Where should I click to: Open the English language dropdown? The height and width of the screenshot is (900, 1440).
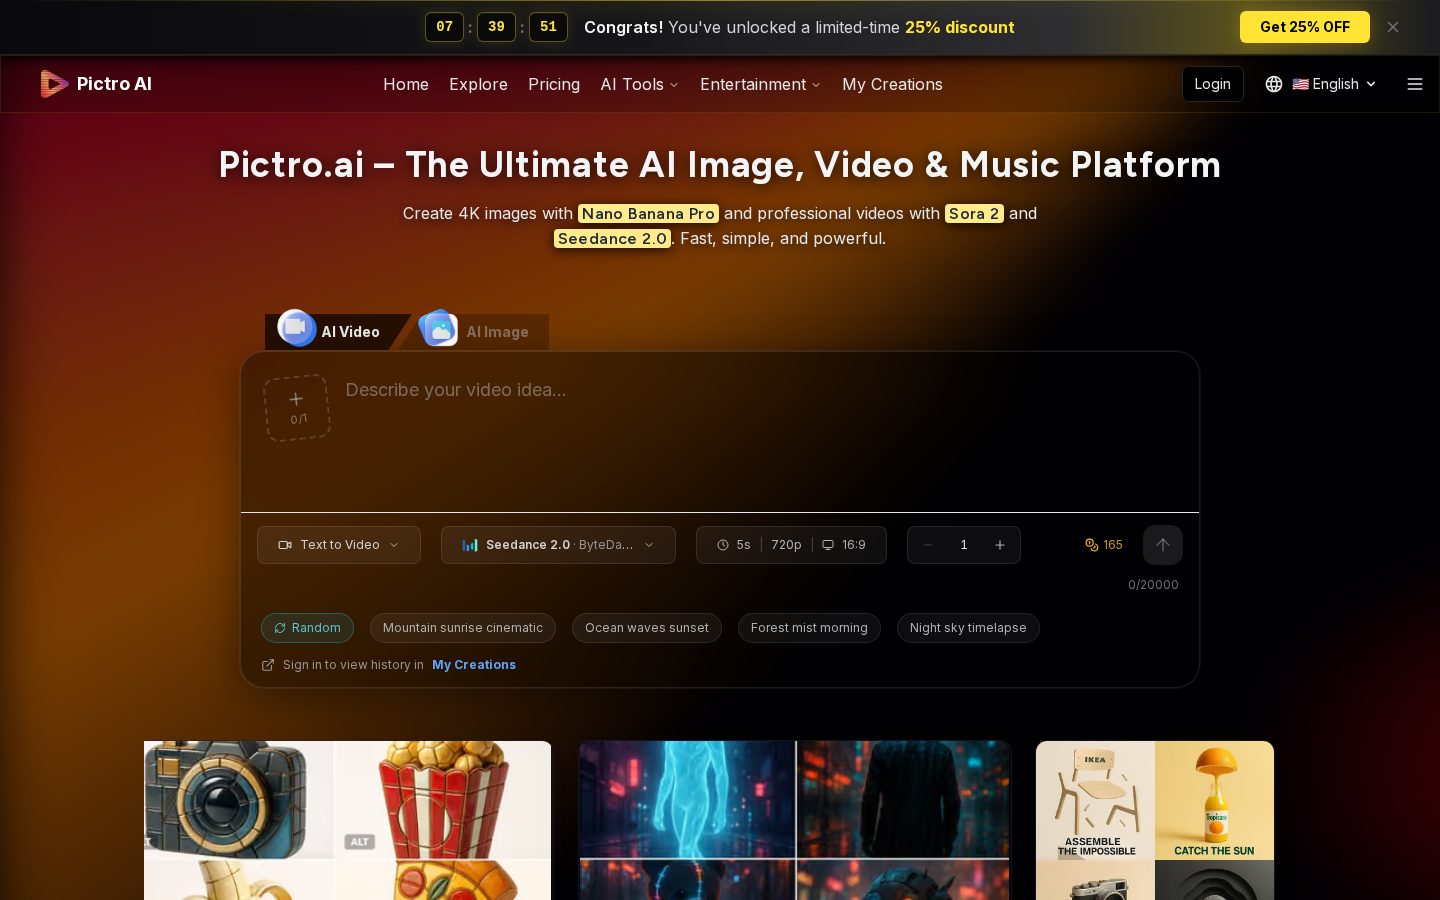[1334, 84]
